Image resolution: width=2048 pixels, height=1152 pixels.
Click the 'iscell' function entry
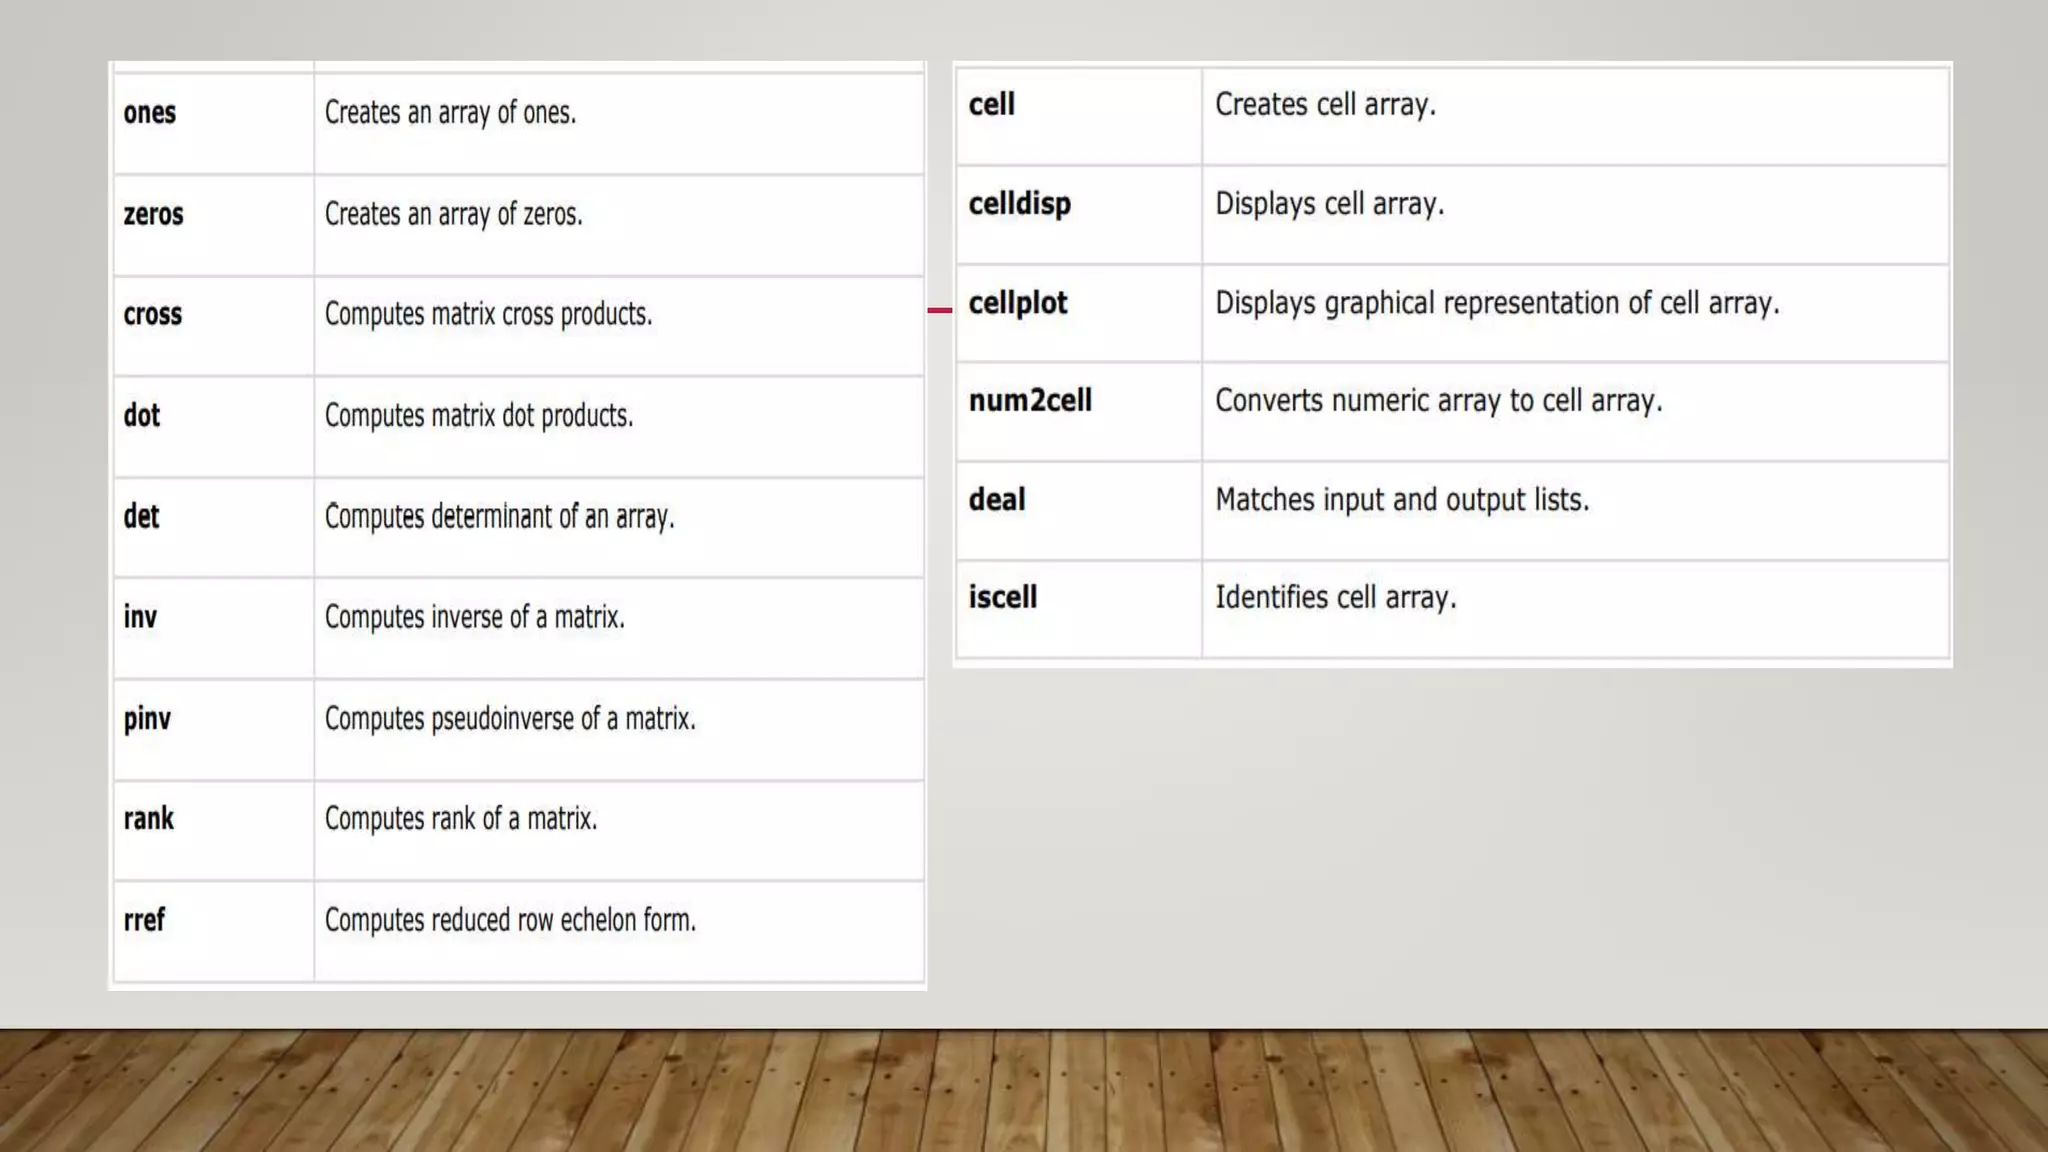tap(1002, 597)
